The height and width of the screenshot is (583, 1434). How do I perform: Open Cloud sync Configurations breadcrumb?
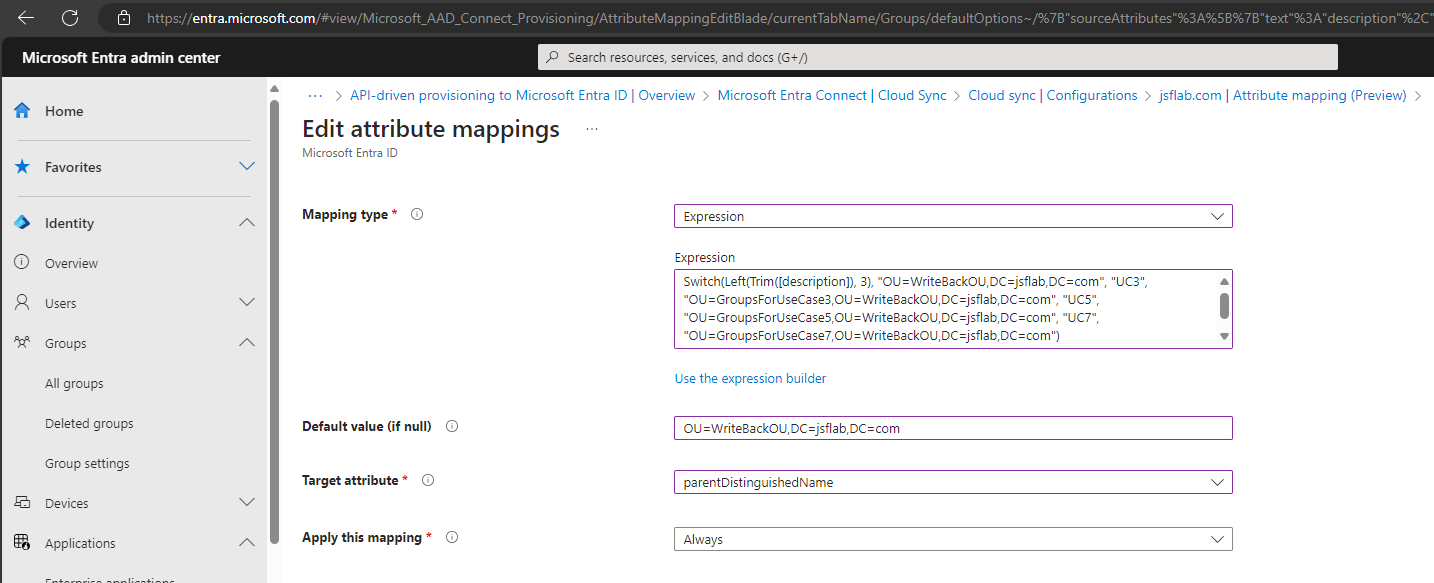(x=1052, y=95)
